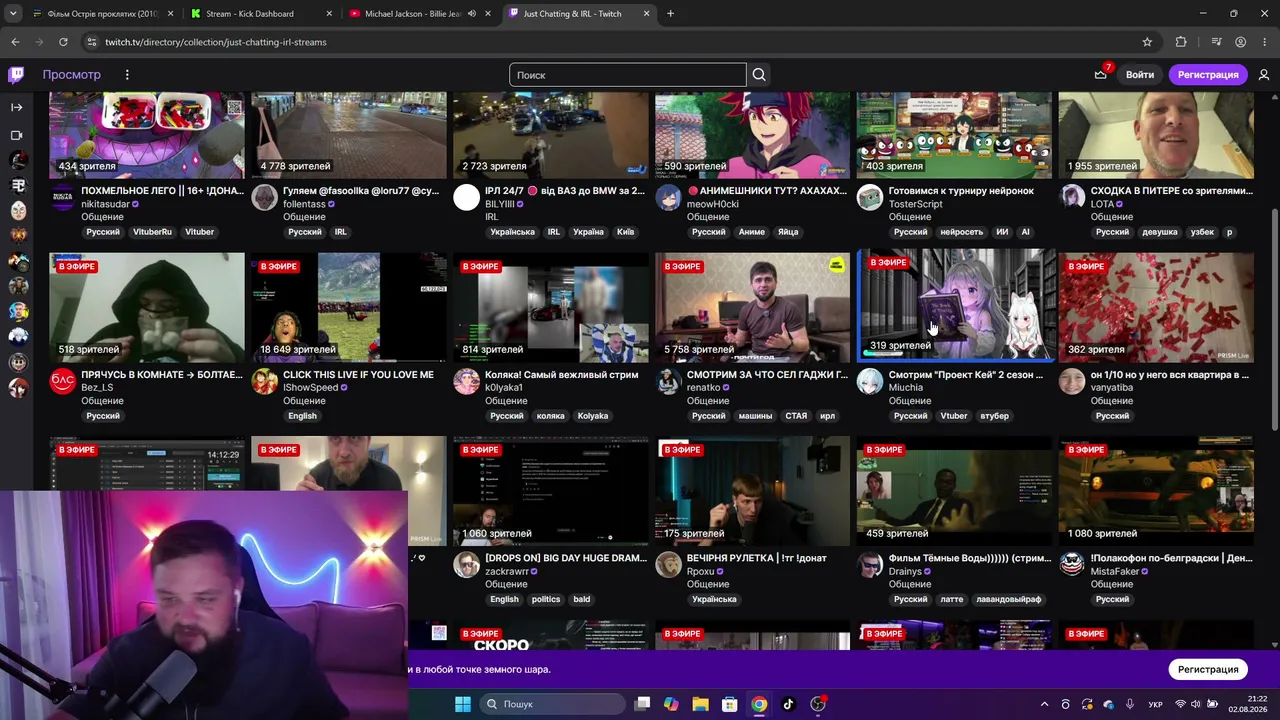This screenshot has height=720, width=1280.
Task: Open Bez_LS channel avatar
Action: pos(62,381)
